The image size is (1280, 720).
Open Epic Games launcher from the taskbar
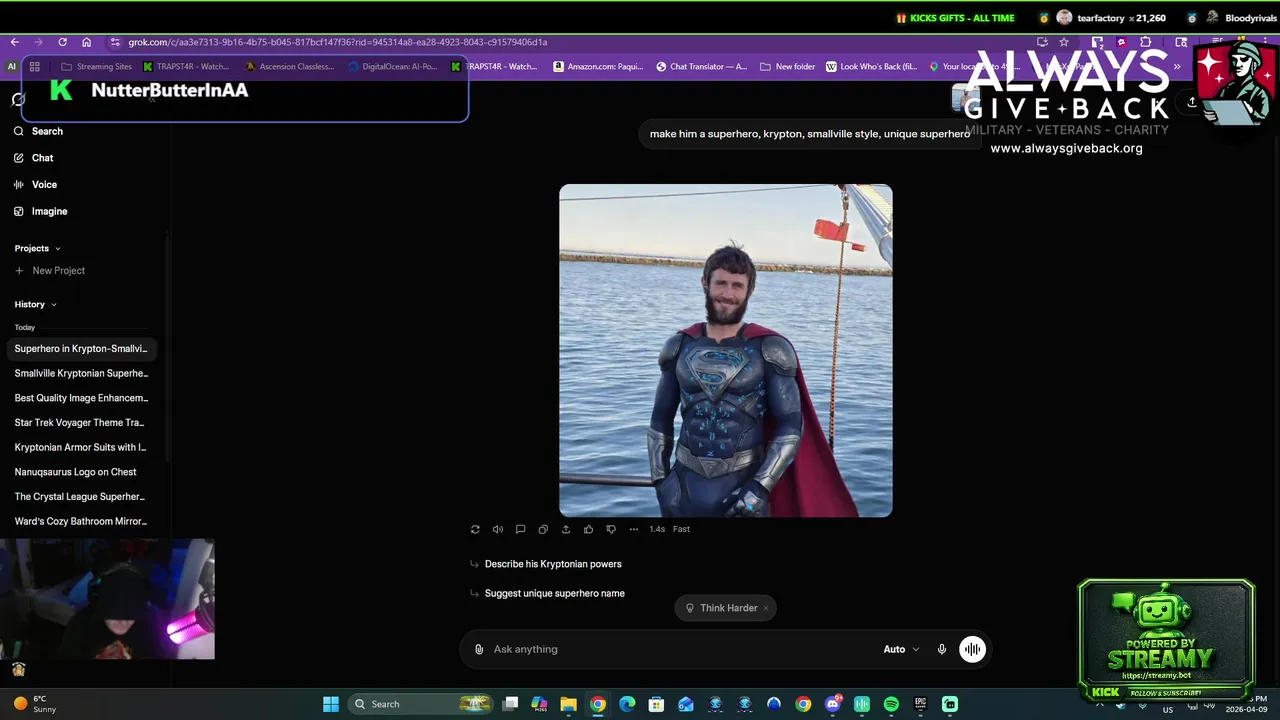pyautogui.click(x=920, y=704)
